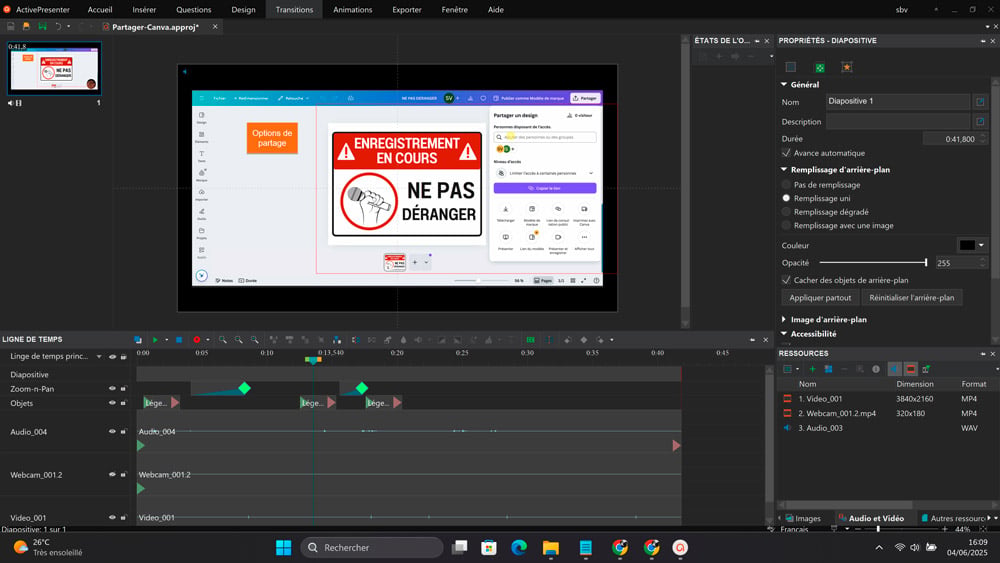
Task: Click the first magnifier zoom icon in timeline
Action: (x=223, y=340)
